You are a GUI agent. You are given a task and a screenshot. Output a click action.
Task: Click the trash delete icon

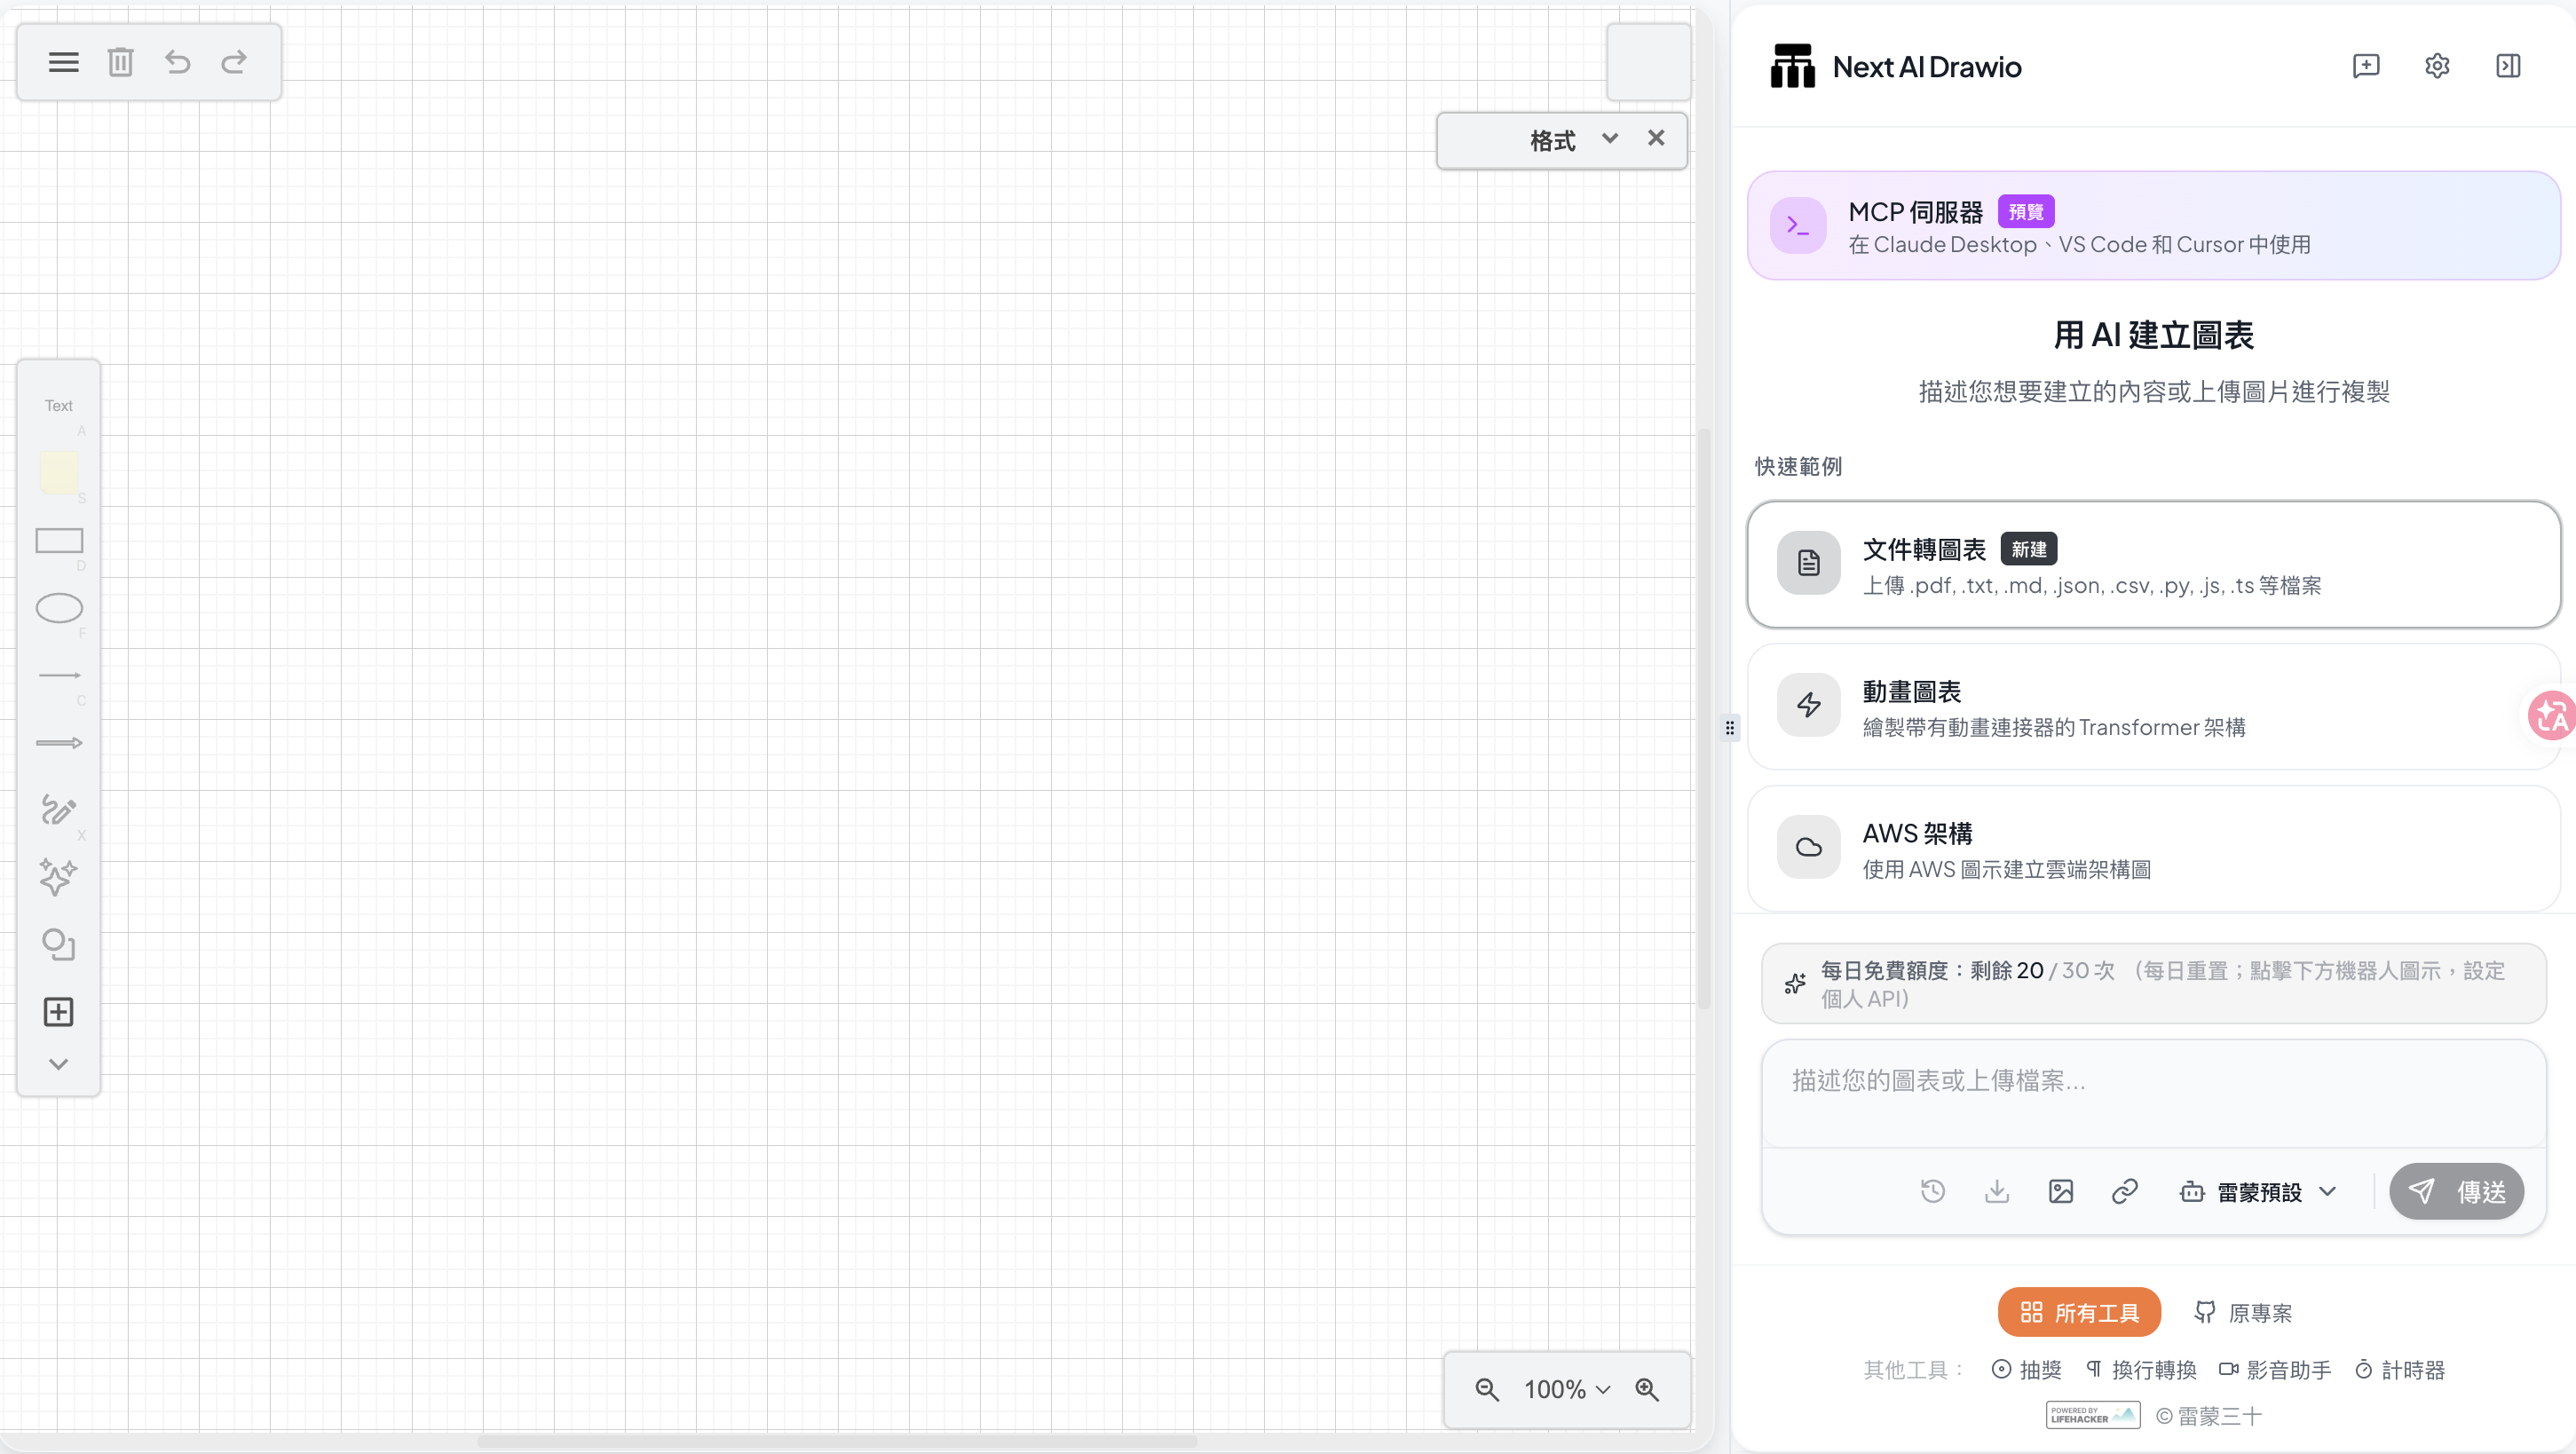[x=120, y=62]
